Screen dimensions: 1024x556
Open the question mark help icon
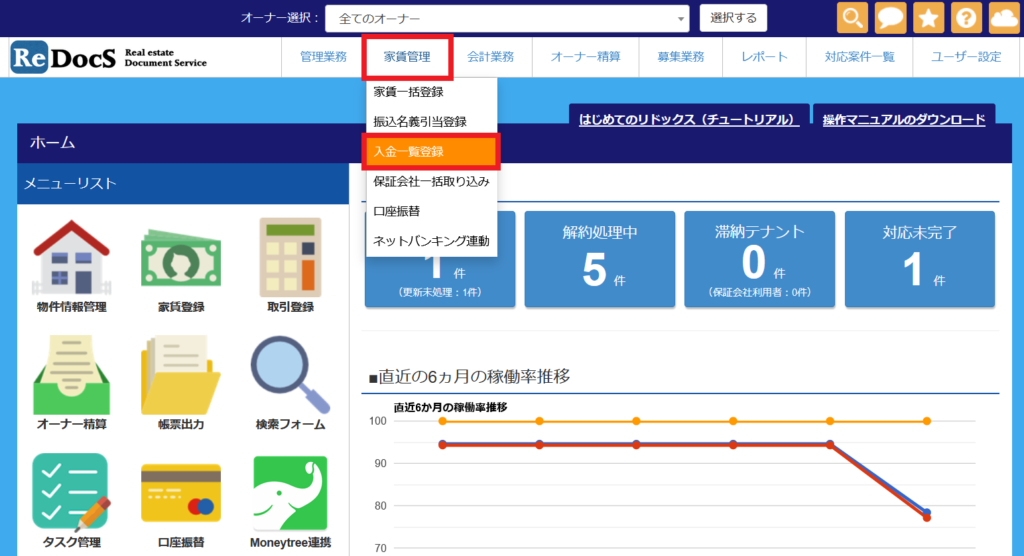(966, 18)
